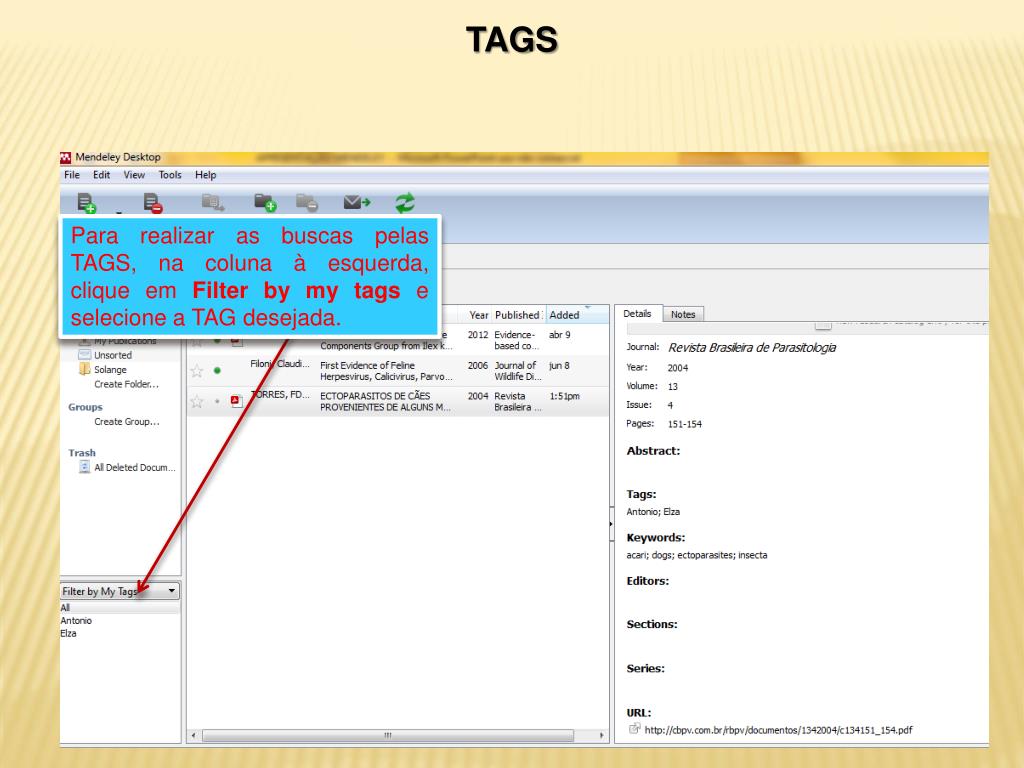Toggle gray read dot of TORRES entry
1024x768 pixels.
click(217, 401)
